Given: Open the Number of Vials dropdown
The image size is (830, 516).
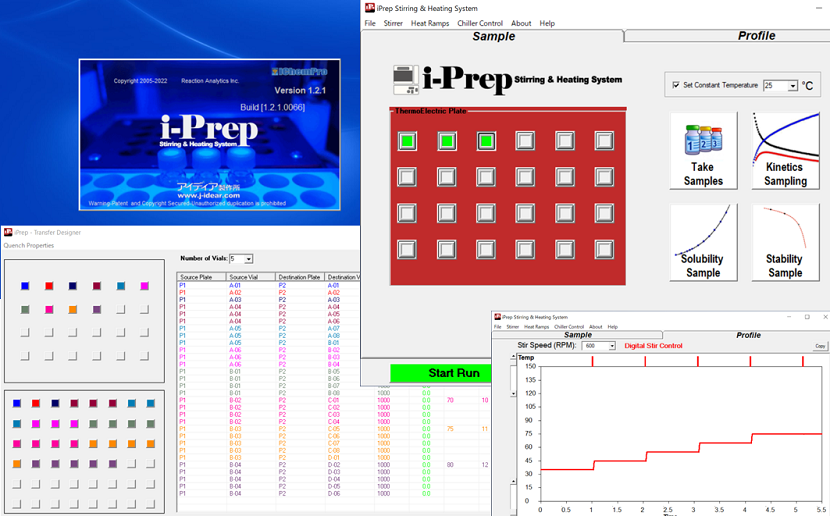Looking at the screenshot, I should point(248,259).
